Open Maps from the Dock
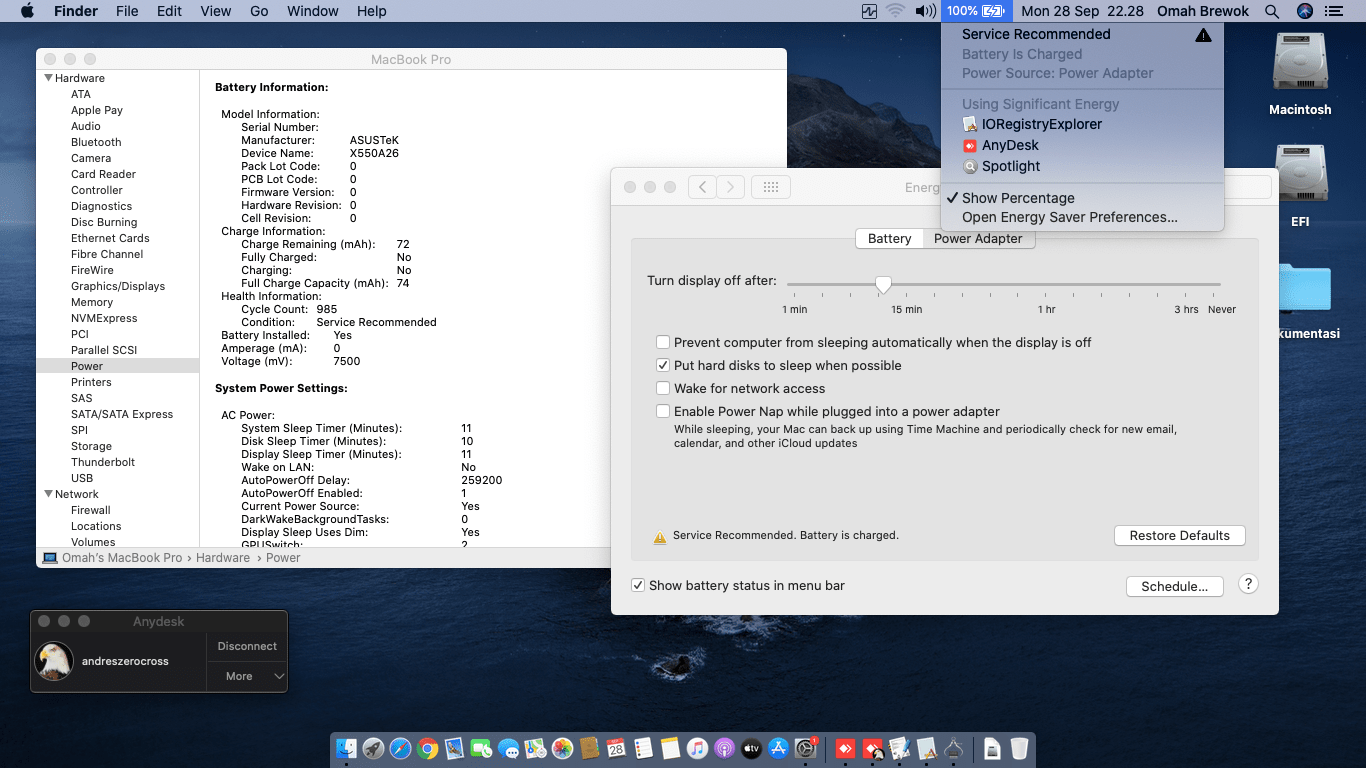 point(536,748)
